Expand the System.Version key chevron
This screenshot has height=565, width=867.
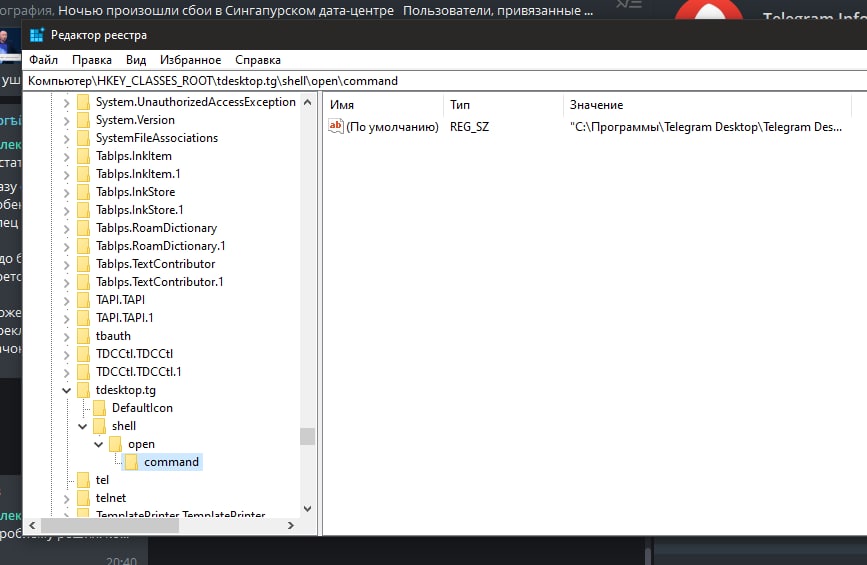[x=66, y=121]
